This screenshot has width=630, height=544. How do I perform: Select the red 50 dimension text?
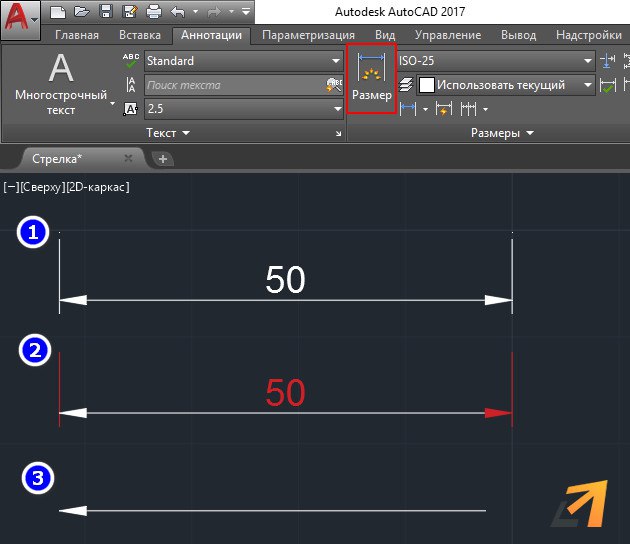[x=285, y=392]
